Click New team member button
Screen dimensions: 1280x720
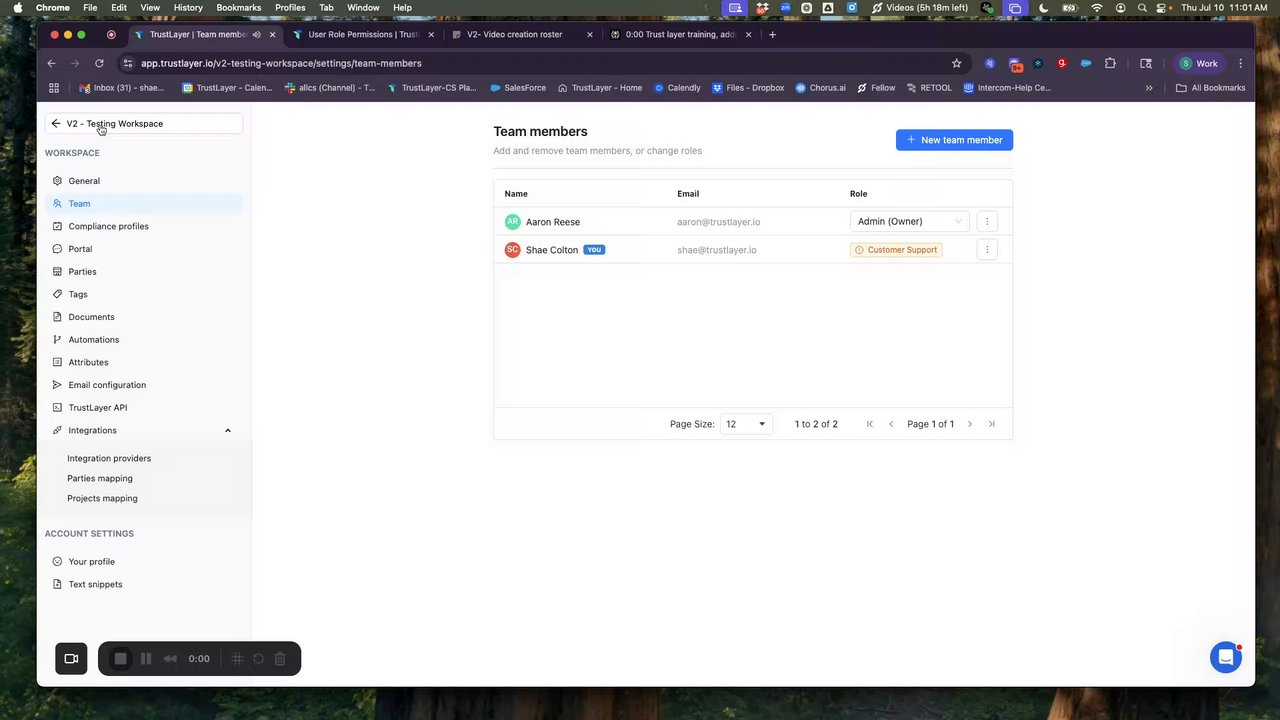[954, 140]
